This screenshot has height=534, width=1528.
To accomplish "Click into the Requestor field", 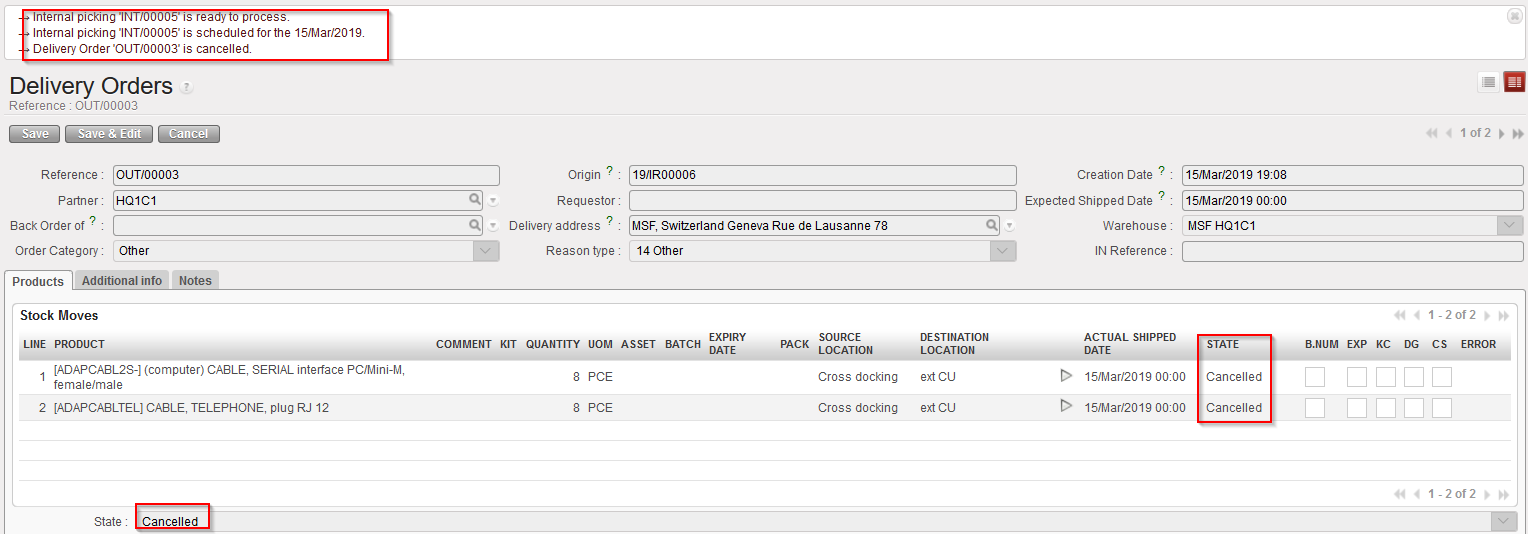I will point(822,200).
